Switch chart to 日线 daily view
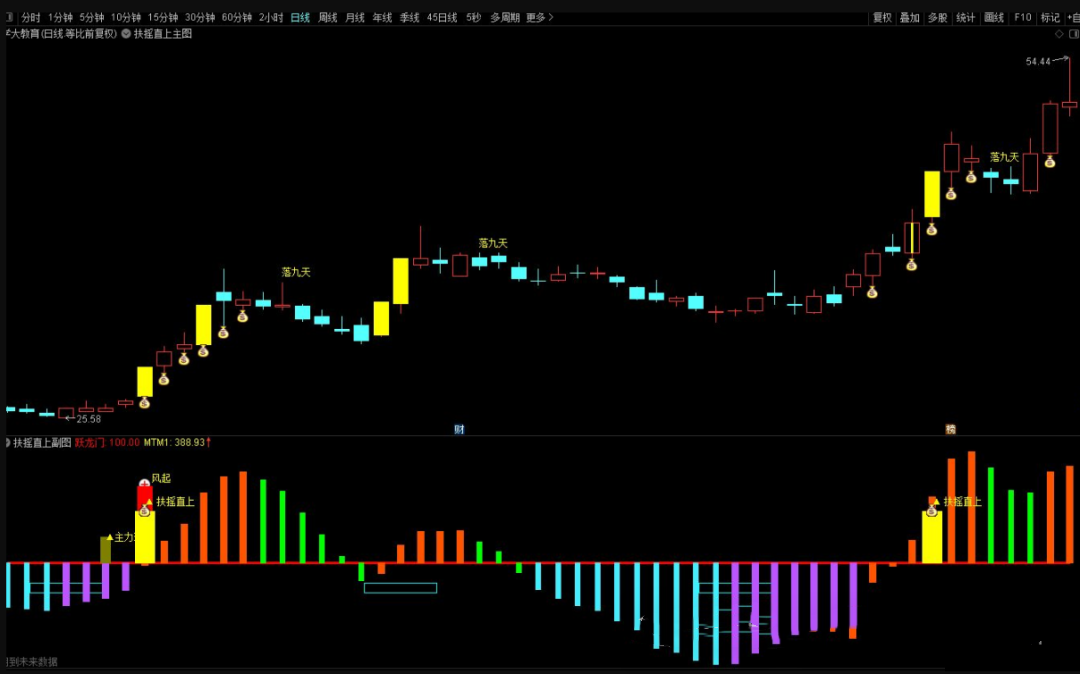 (300, 17)
